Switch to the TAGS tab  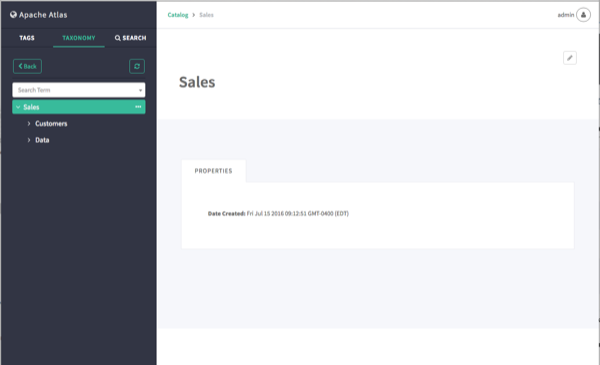[27, 38]
